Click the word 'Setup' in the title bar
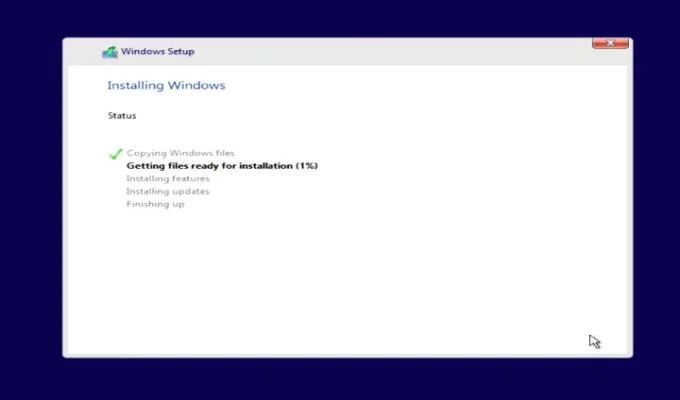 tap(181, 51)
